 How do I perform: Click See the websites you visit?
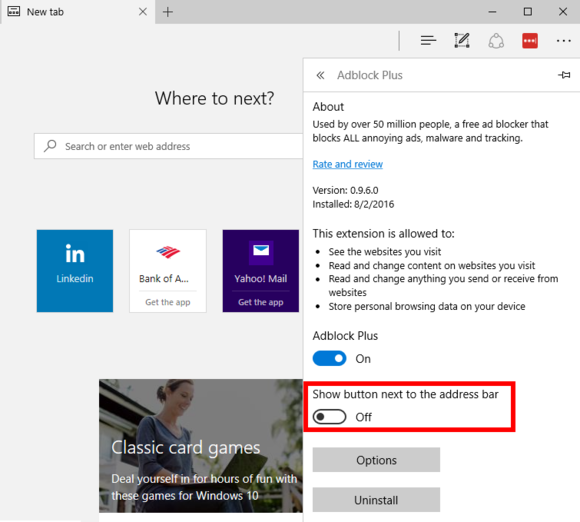point(385,252)
